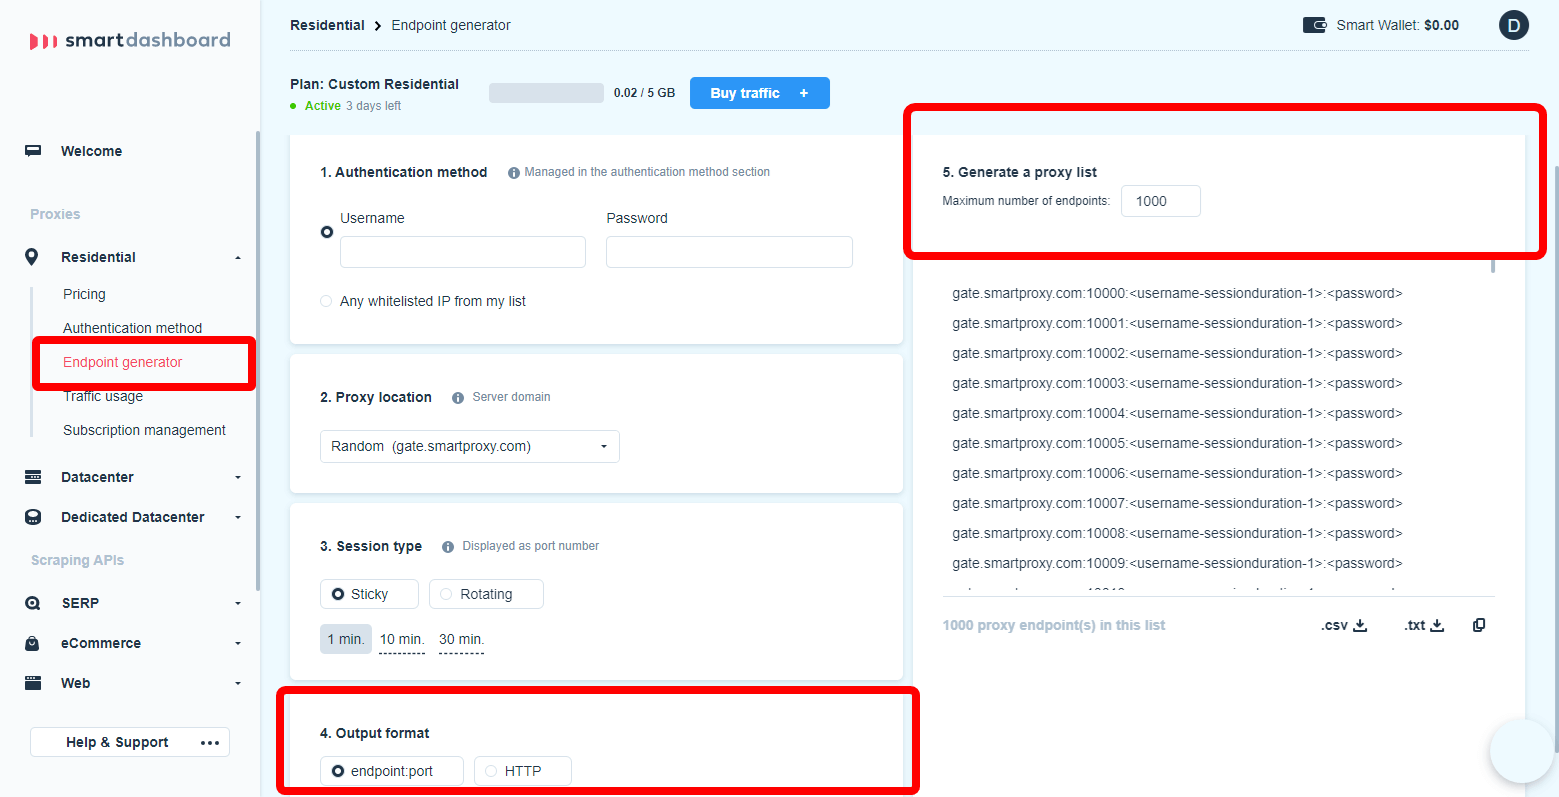Select 10 min. session duration
Image resolution: width=1559 pixels, height=797 pixels.
(x=402, y=640)
